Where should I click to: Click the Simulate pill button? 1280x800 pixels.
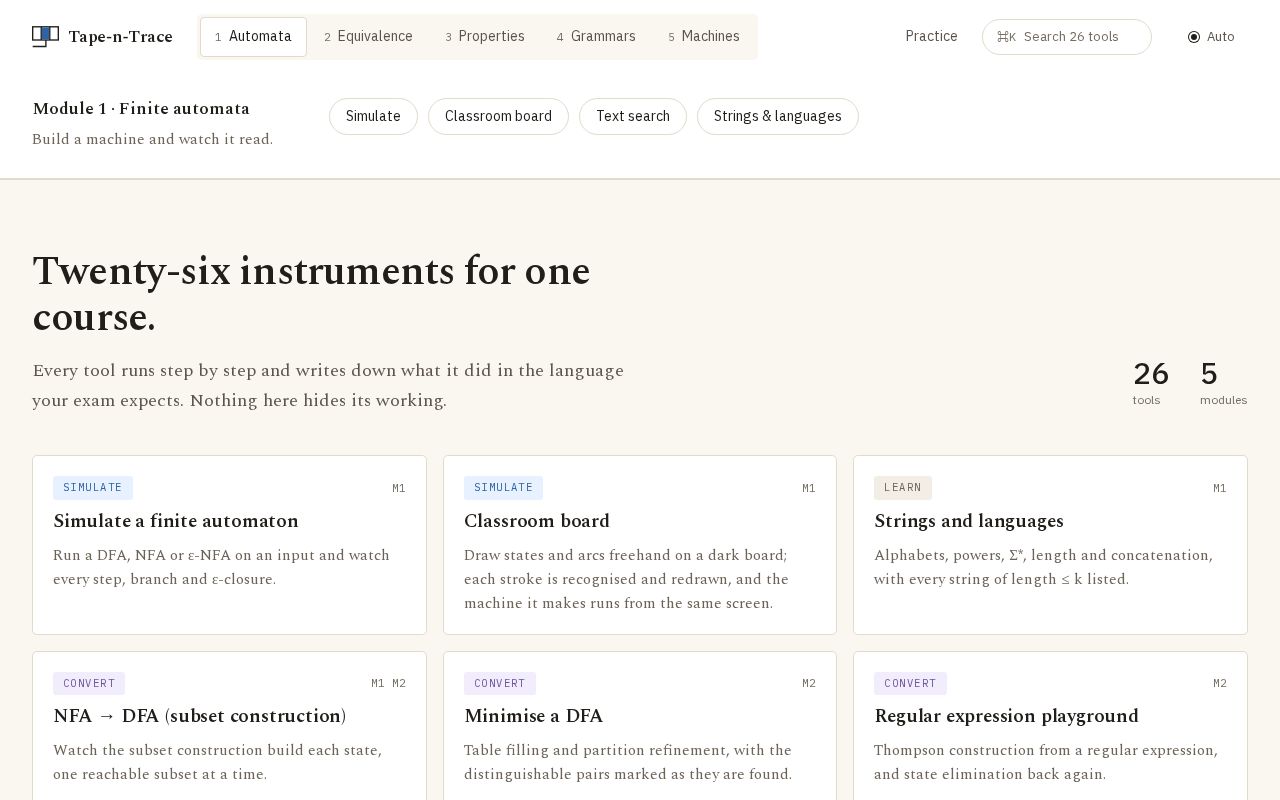pyautogui.click(x=373, y=116)
